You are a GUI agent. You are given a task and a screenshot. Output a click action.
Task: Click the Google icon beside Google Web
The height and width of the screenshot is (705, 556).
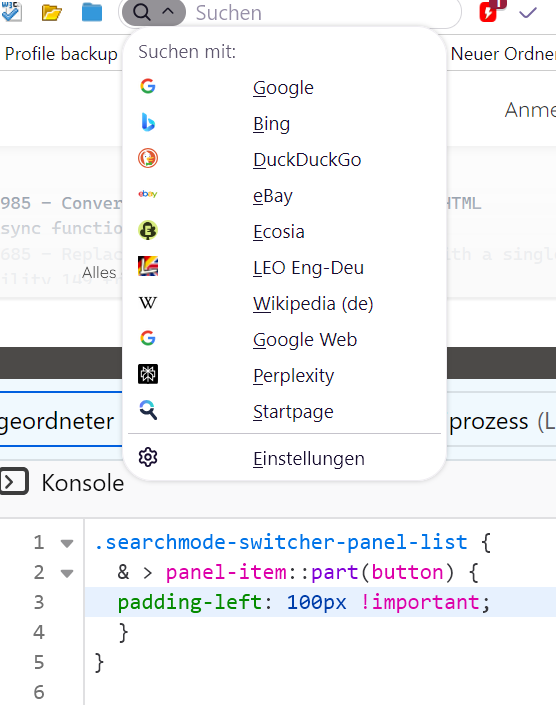(x=148, y=338)
